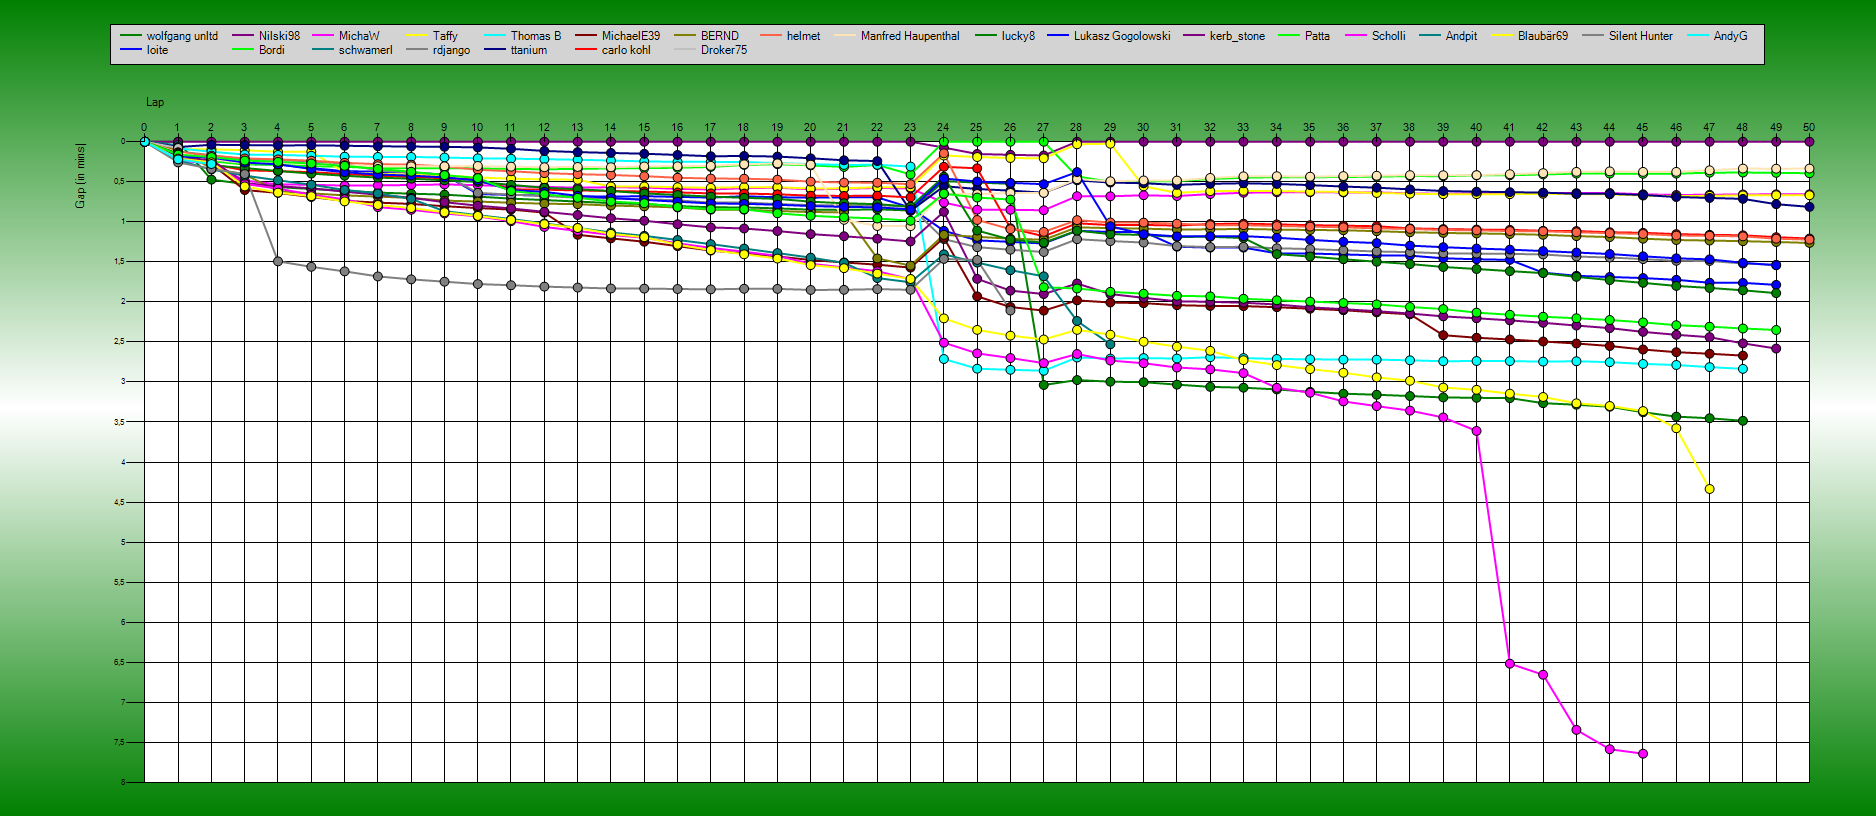The image size is (1876, 816).
Task: Click the cyan color line beside AndyG
Action: [x=1697, y=36]
